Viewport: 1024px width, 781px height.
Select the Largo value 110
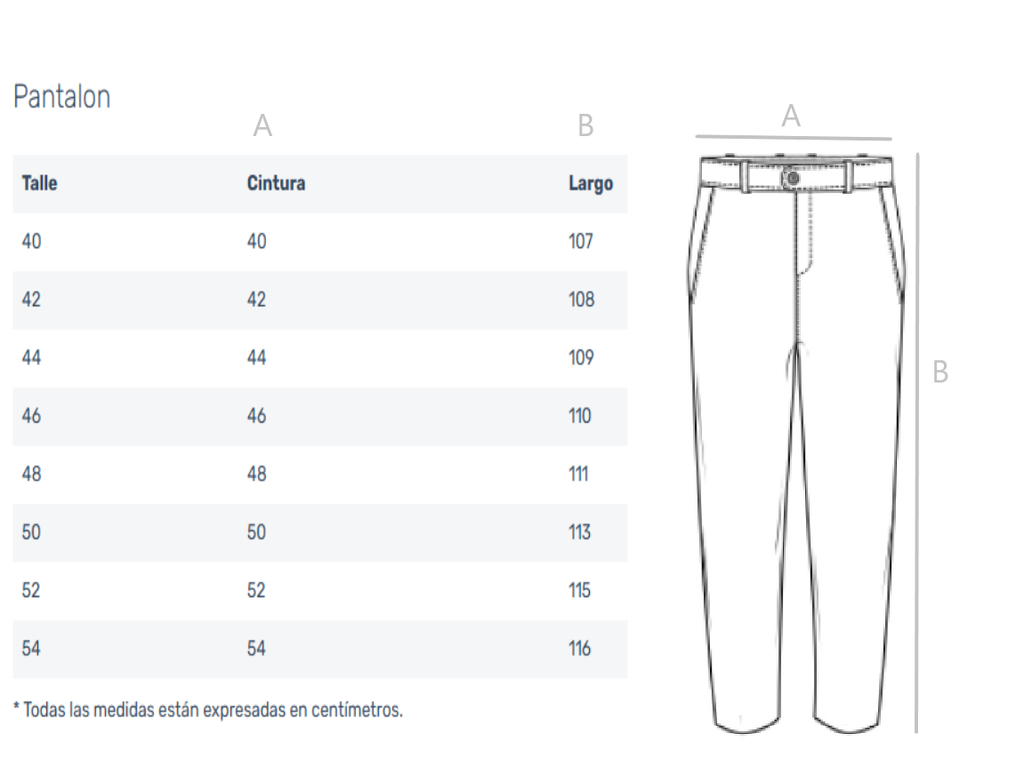click(580, 416)
